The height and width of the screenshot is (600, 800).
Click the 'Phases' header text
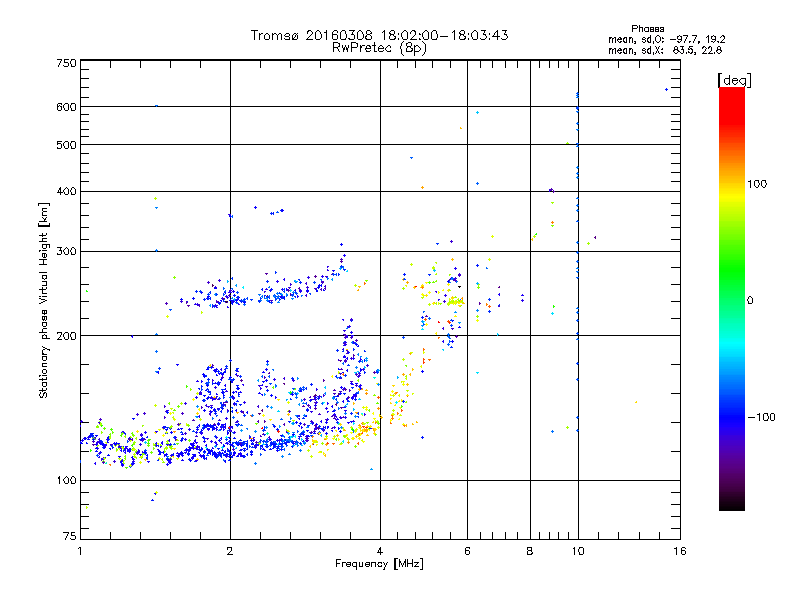coord(647,29)
